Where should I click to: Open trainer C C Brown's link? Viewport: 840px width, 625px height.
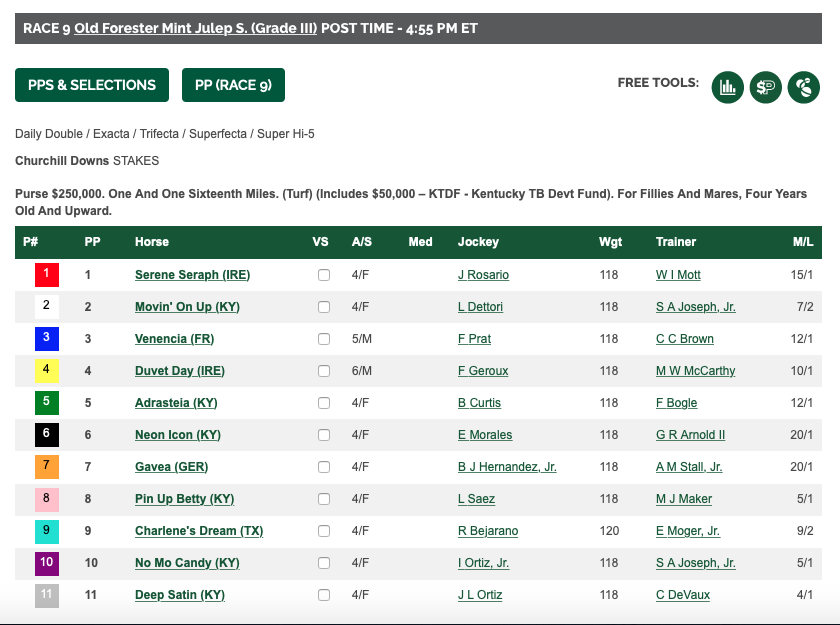[685, 339]
